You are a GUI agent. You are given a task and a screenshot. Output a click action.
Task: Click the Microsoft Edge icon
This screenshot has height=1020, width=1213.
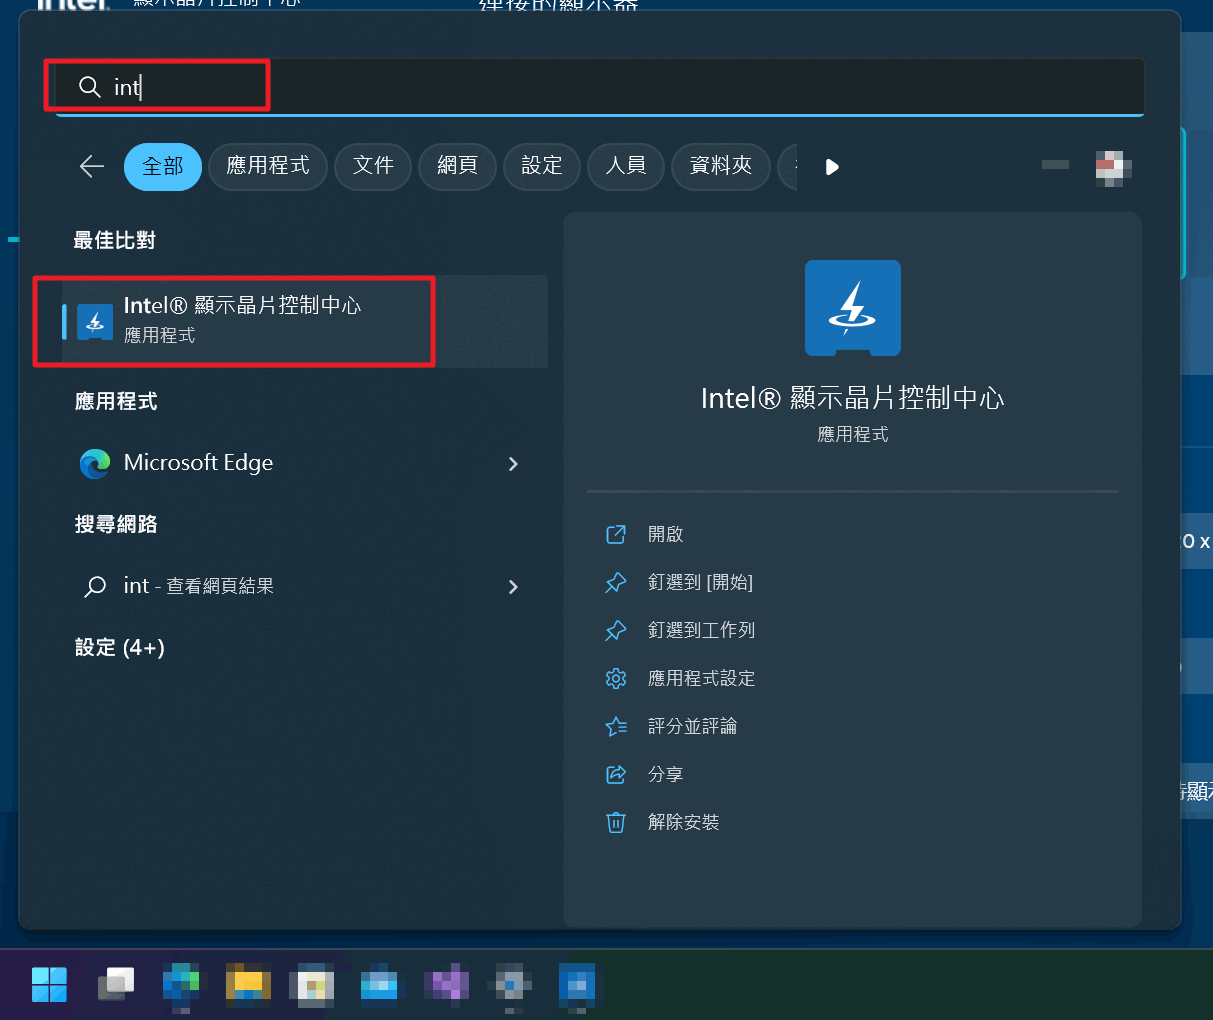click(95, 463)
